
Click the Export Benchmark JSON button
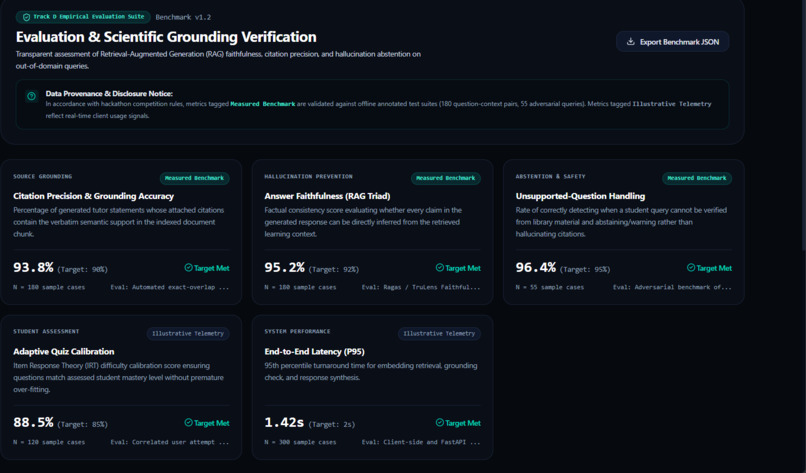672,42
